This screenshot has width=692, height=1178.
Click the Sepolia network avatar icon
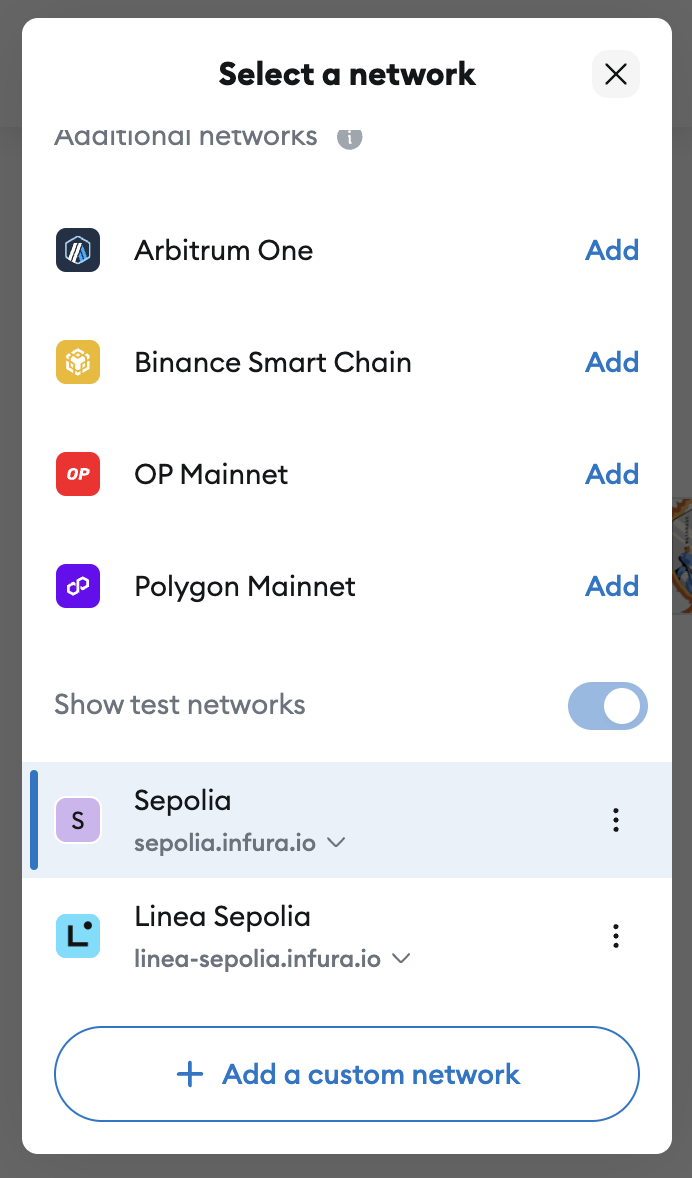[x=78, y=820]
